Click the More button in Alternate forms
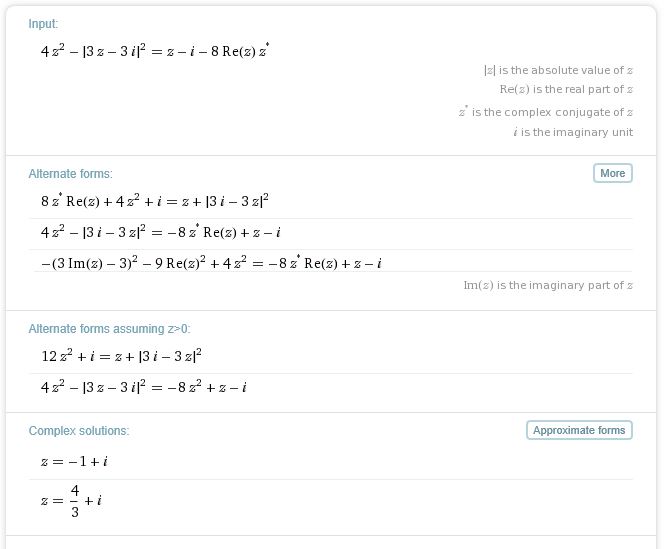Image resolution: width=669 pixels, height=549 pixels. pos(612,173)
